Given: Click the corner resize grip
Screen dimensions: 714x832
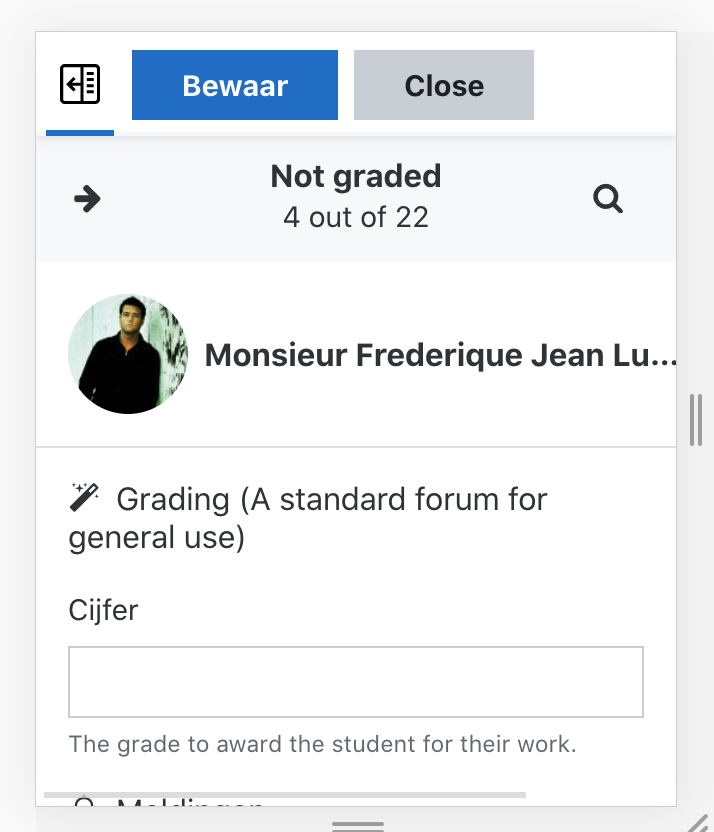Looking at the screenshot, I should [x=699, y=823].
